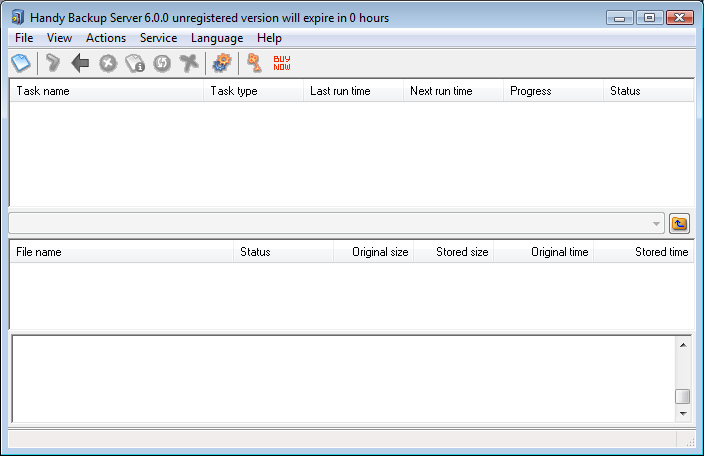Viewport: 704px width, 456px height.
Task: Click the window resize grip in status bar
Action: 690,442
